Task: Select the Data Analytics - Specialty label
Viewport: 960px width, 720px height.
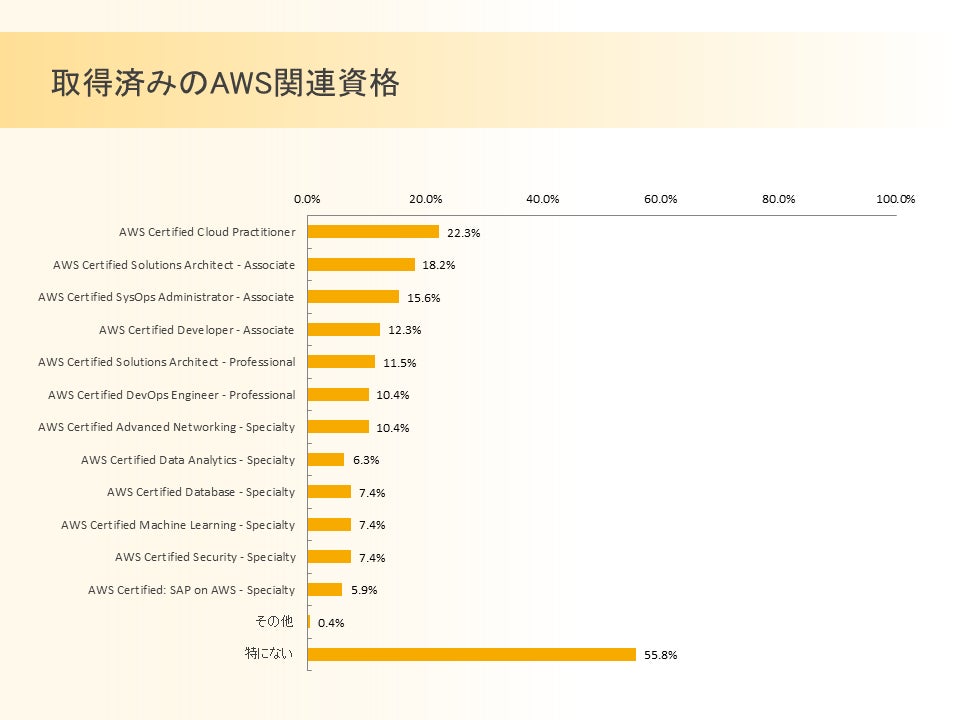Action: point(188,460)
